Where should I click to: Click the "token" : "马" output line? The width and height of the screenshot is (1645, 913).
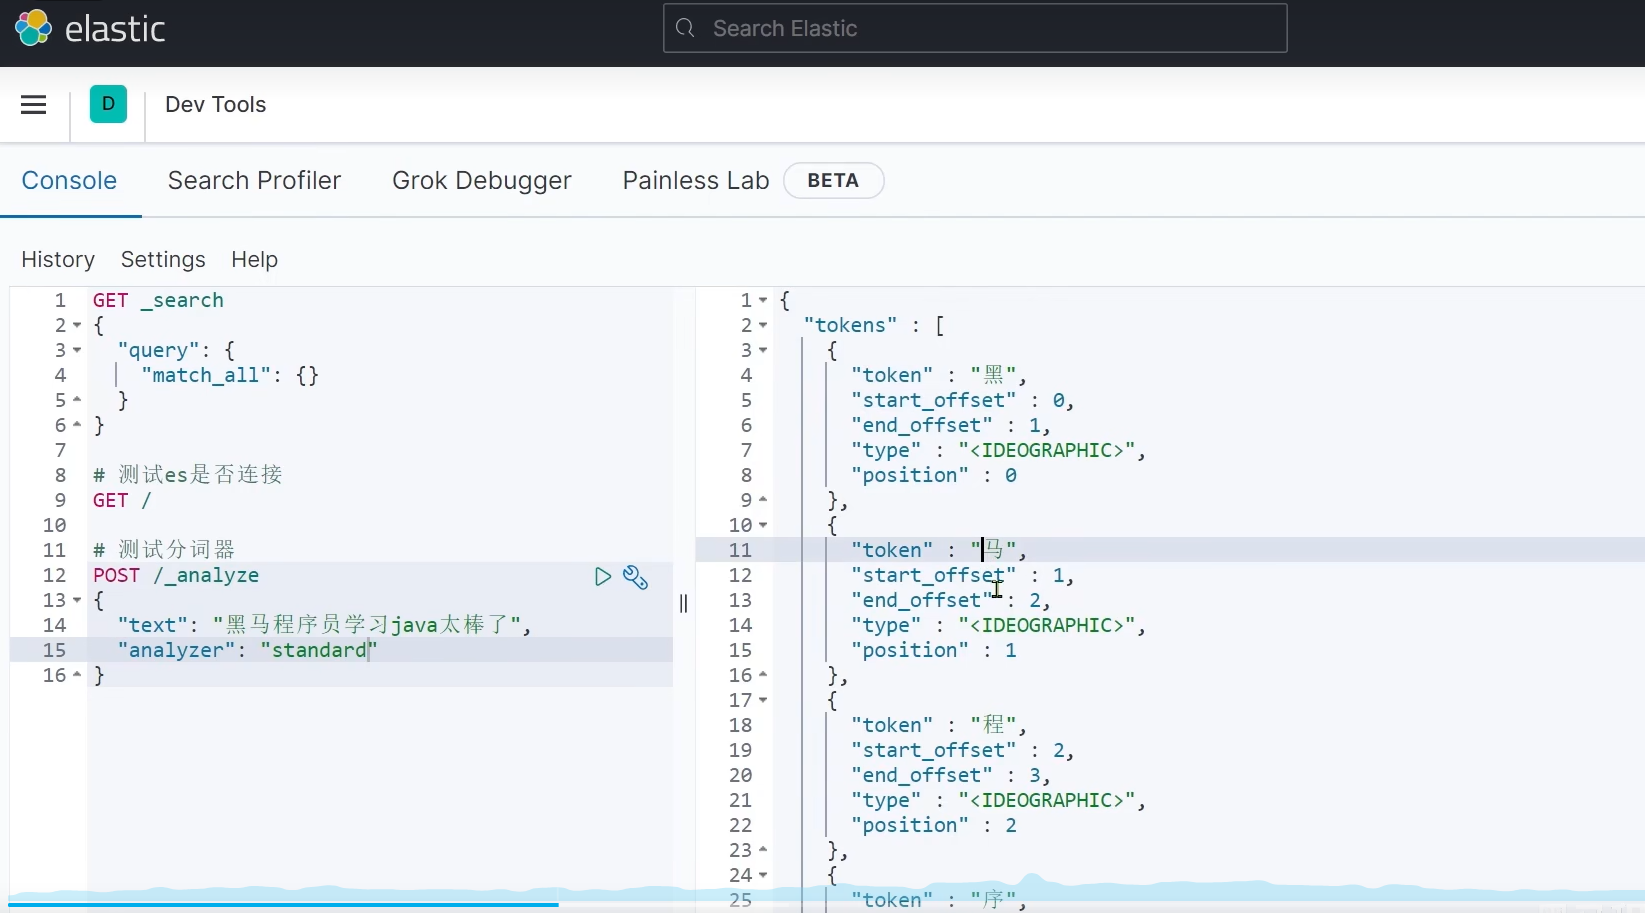[x=939, y=550]
